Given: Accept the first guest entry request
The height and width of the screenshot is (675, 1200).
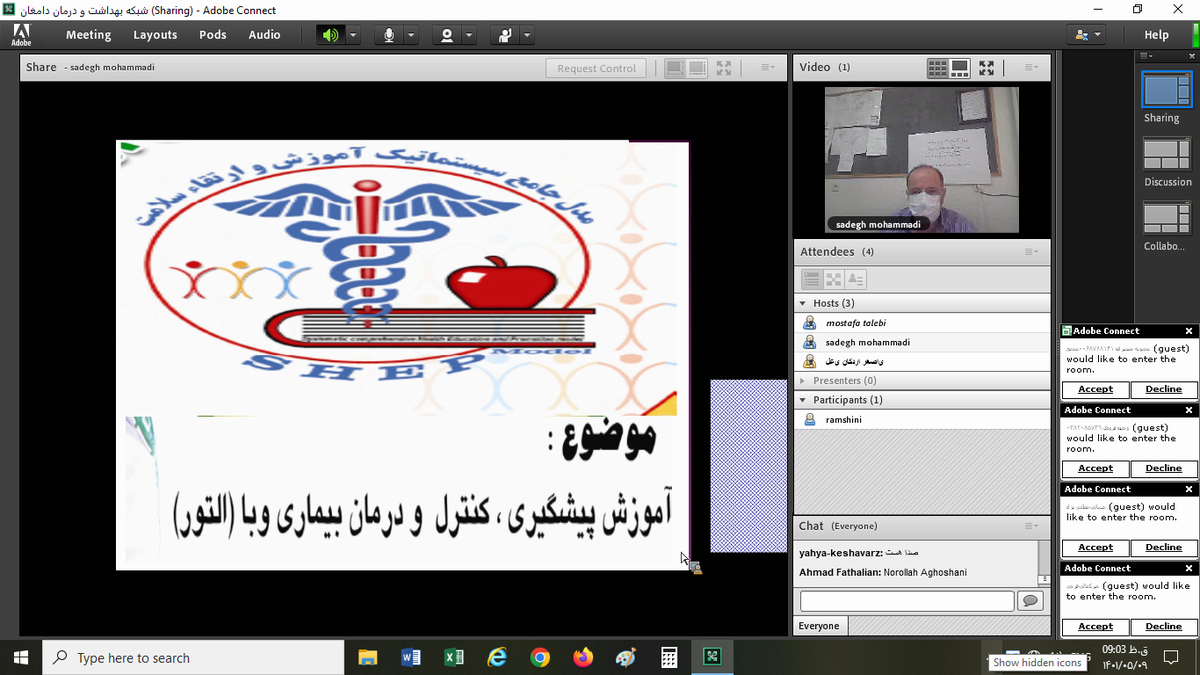Looking at the screenshot, I should [x=1095, y=389].
